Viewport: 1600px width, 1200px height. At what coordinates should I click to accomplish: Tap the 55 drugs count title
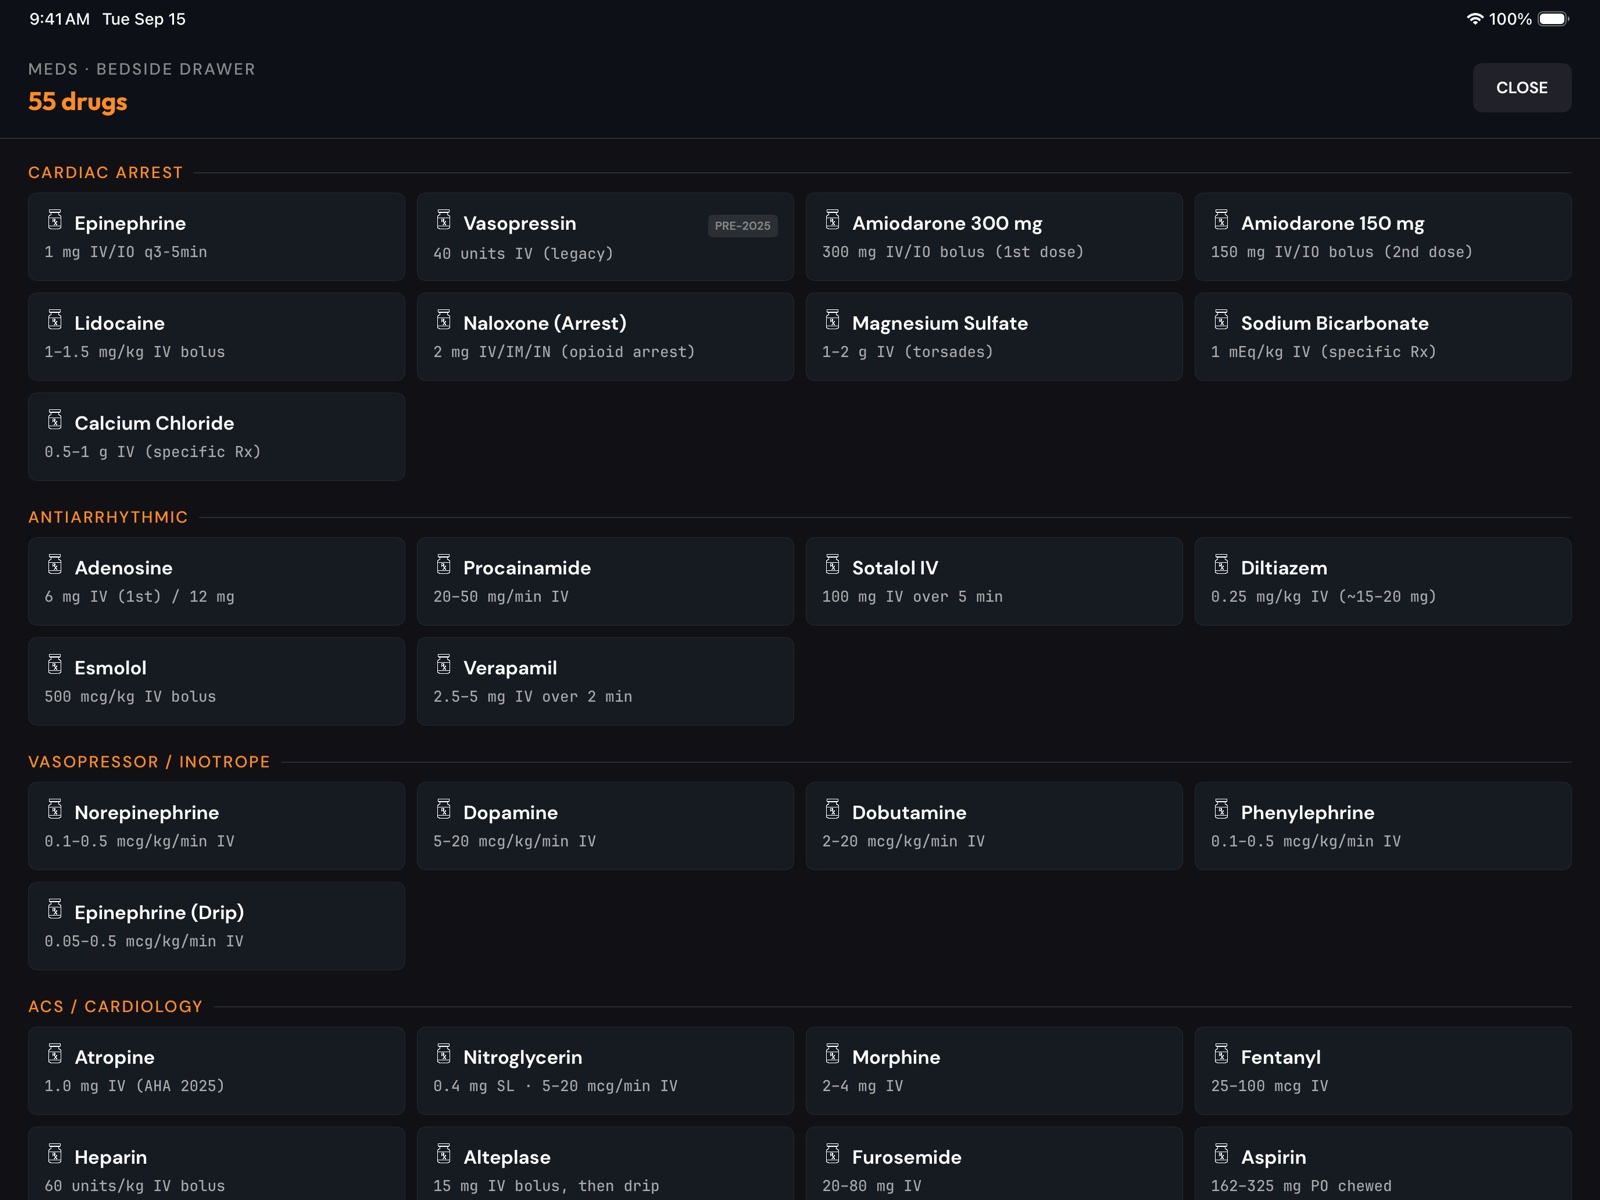coord(78,102)
